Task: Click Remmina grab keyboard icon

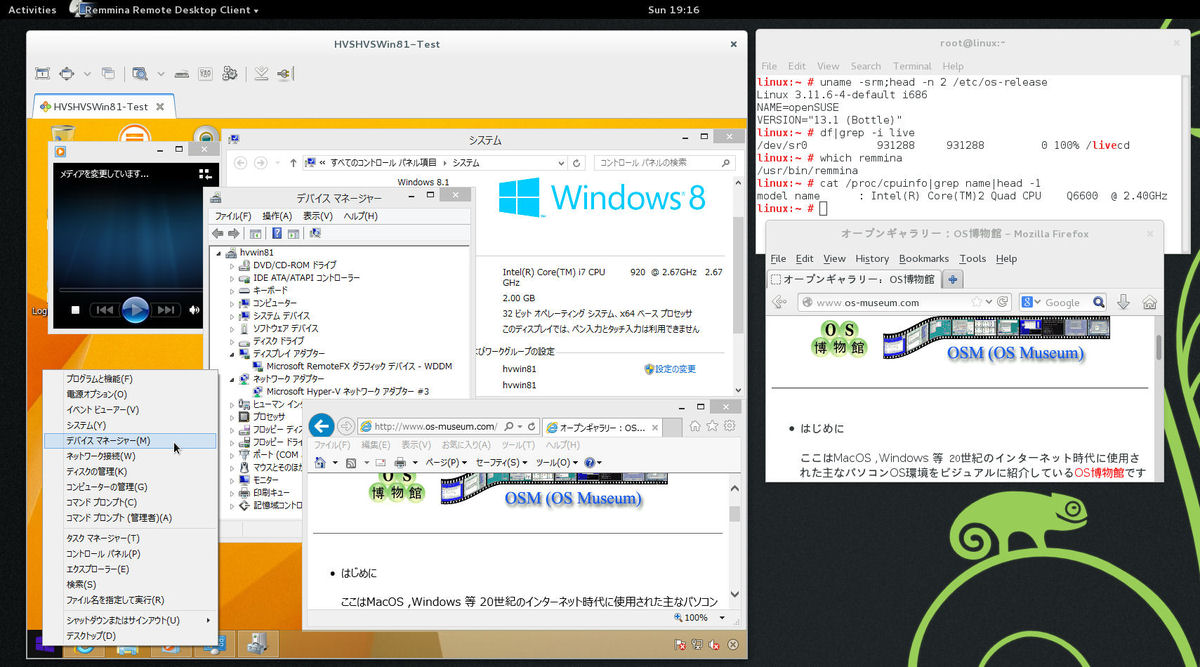Action: [181, 73]
